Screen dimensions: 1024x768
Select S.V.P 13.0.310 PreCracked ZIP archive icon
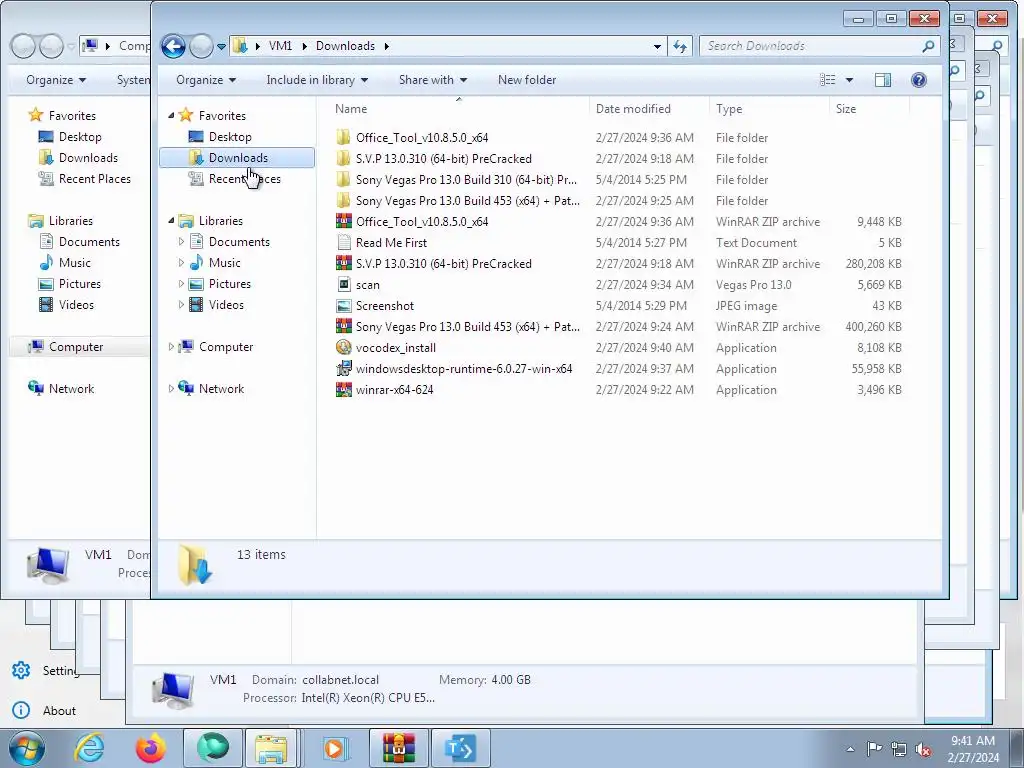344,263
